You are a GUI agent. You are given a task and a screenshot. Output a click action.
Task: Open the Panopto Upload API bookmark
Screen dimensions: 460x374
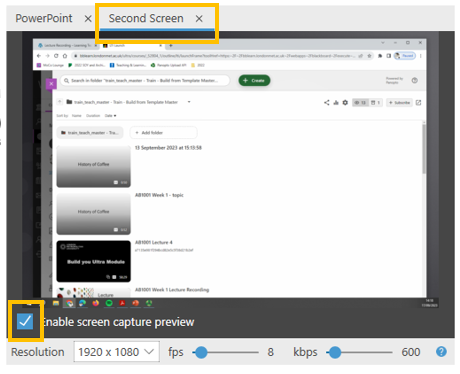pyautogui.click(x=168, y=65)
